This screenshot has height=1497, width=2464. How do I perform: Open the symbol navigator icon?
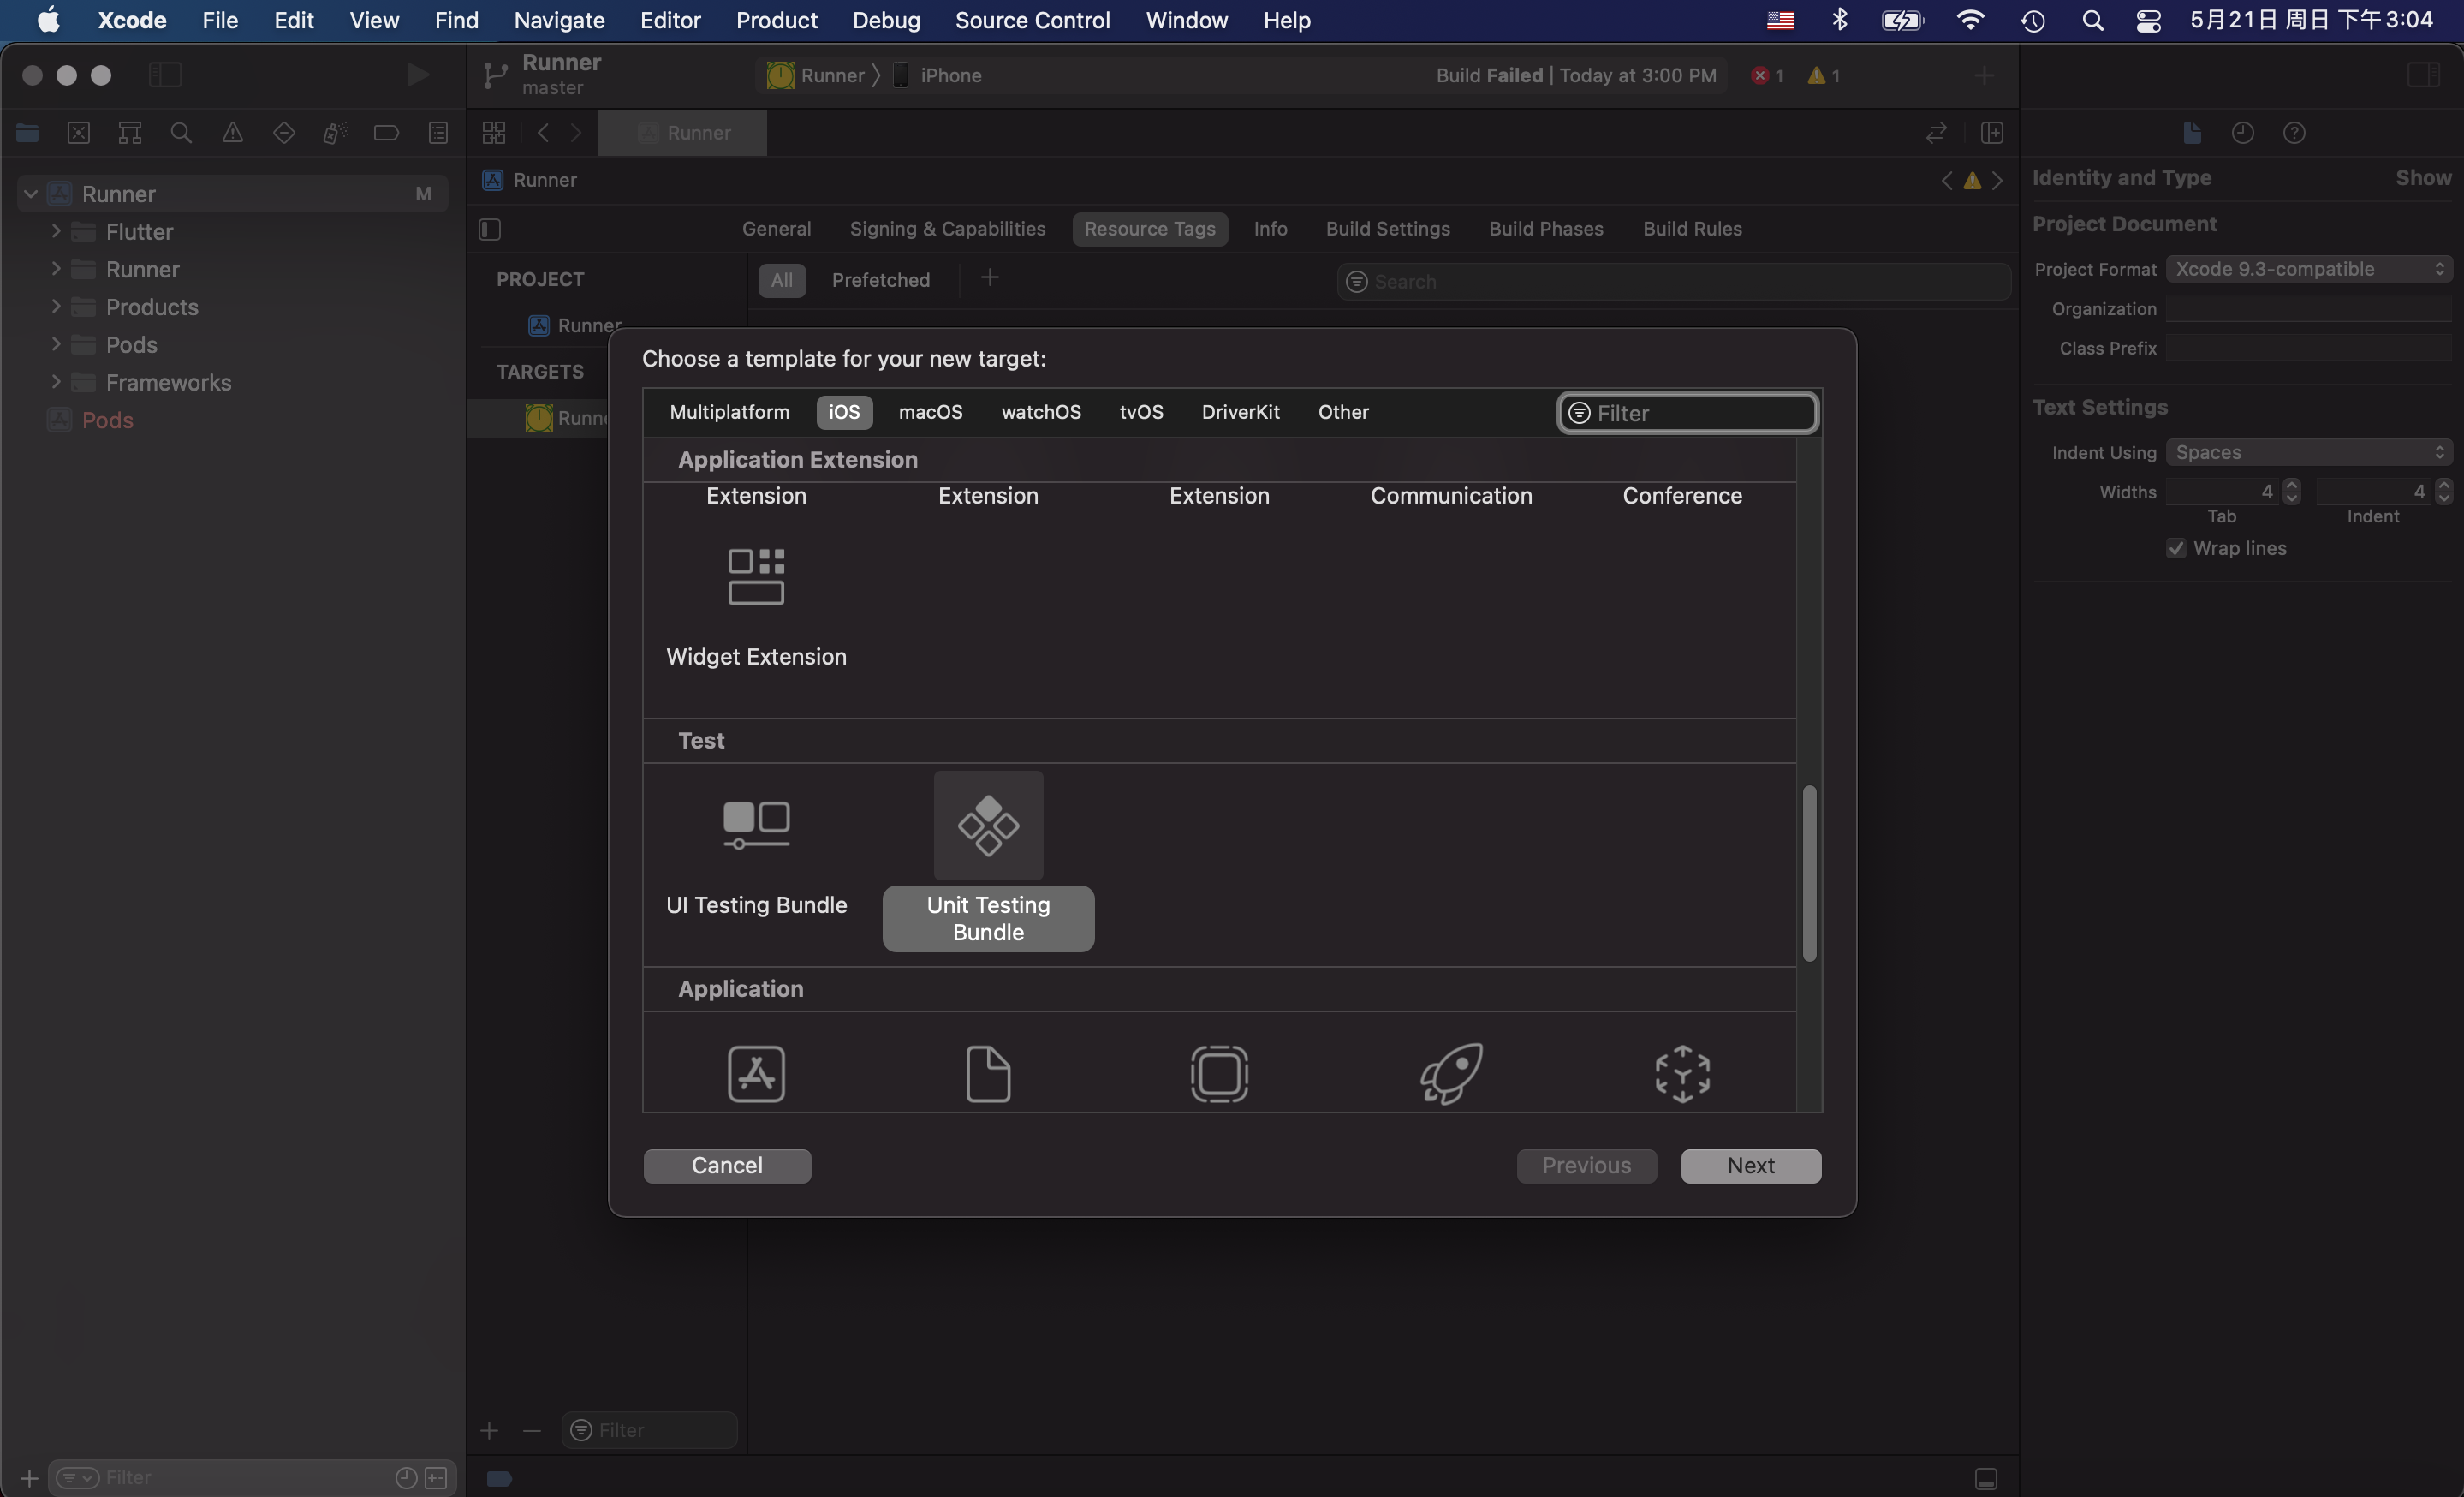pyautogui.click(x=130, y=132)
